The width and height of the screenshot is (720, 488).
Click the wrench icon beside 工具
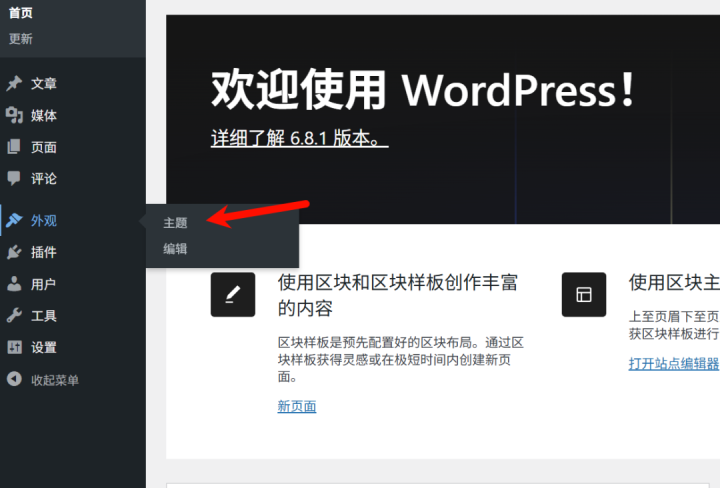coord(14,315)
